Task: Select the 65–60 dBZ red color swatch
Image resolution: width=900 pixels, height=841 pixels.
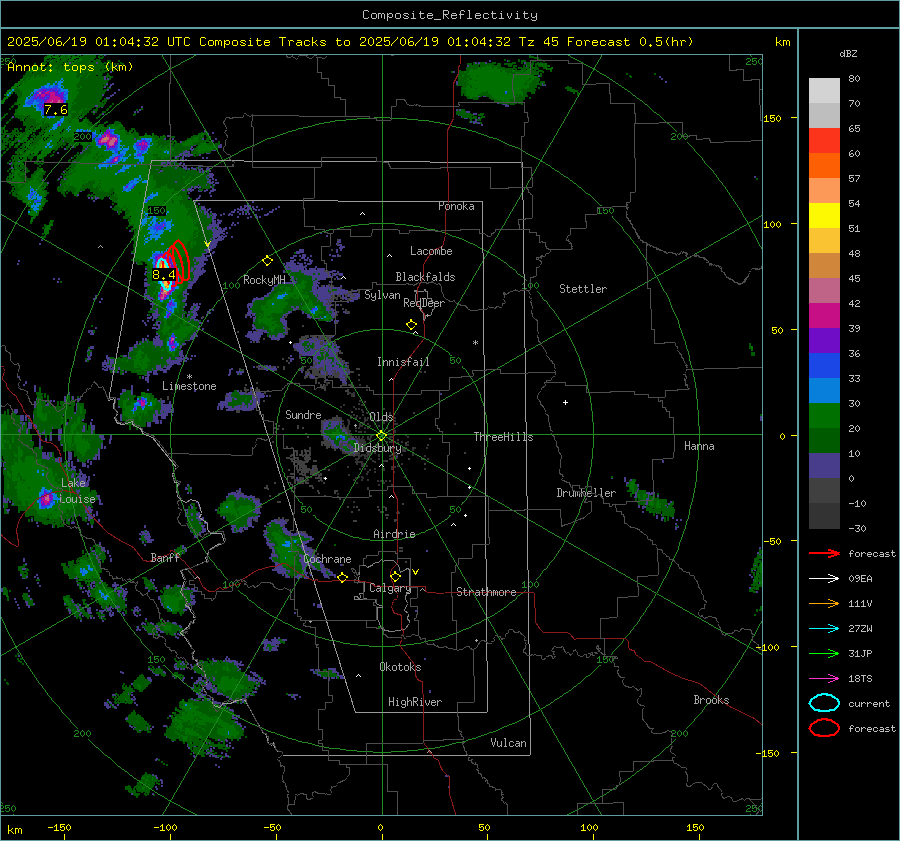Action: click(824, 141)
